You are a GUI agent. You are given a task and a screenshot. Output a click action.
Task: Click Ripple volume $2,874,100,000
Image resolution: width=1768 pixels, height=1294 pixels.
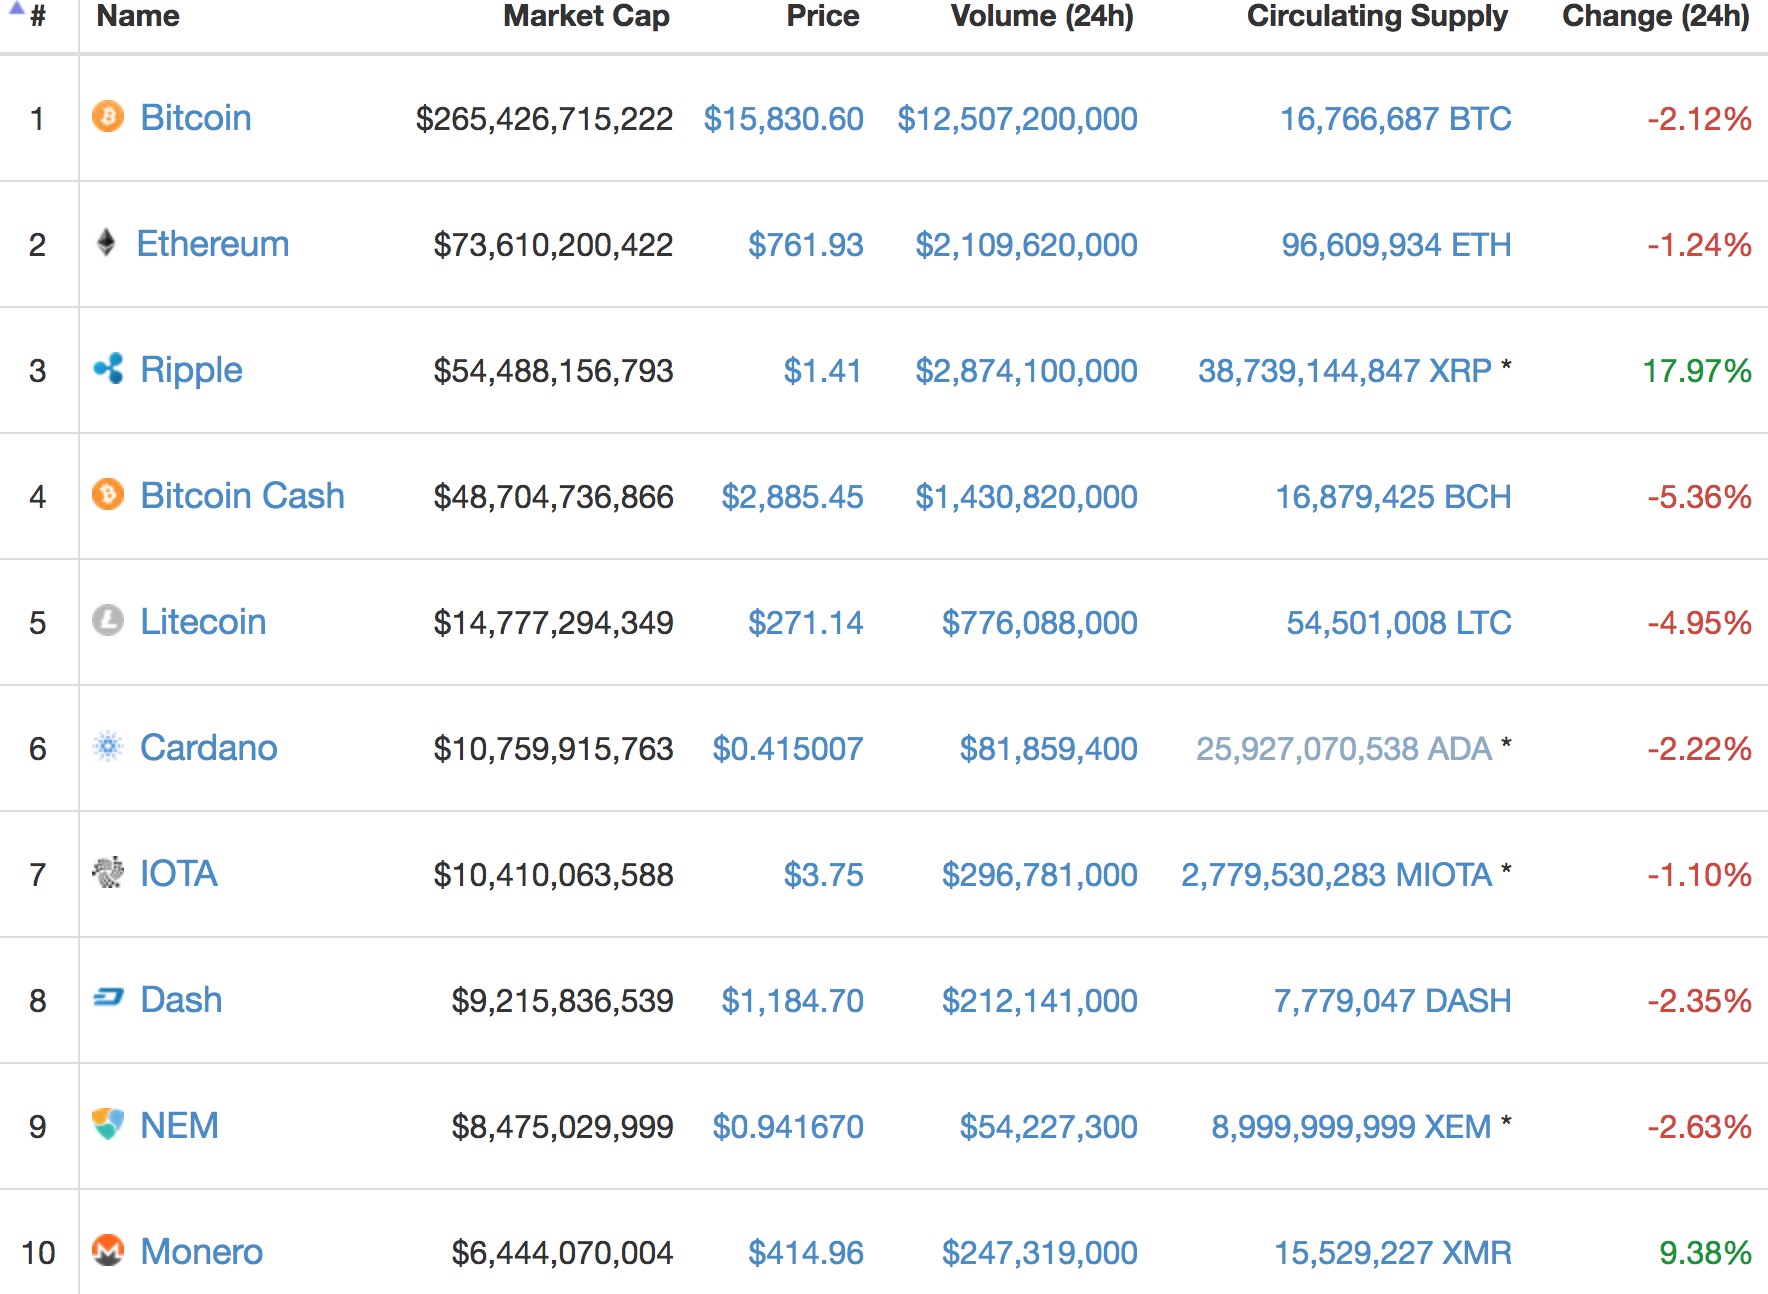coord(1026,371)
